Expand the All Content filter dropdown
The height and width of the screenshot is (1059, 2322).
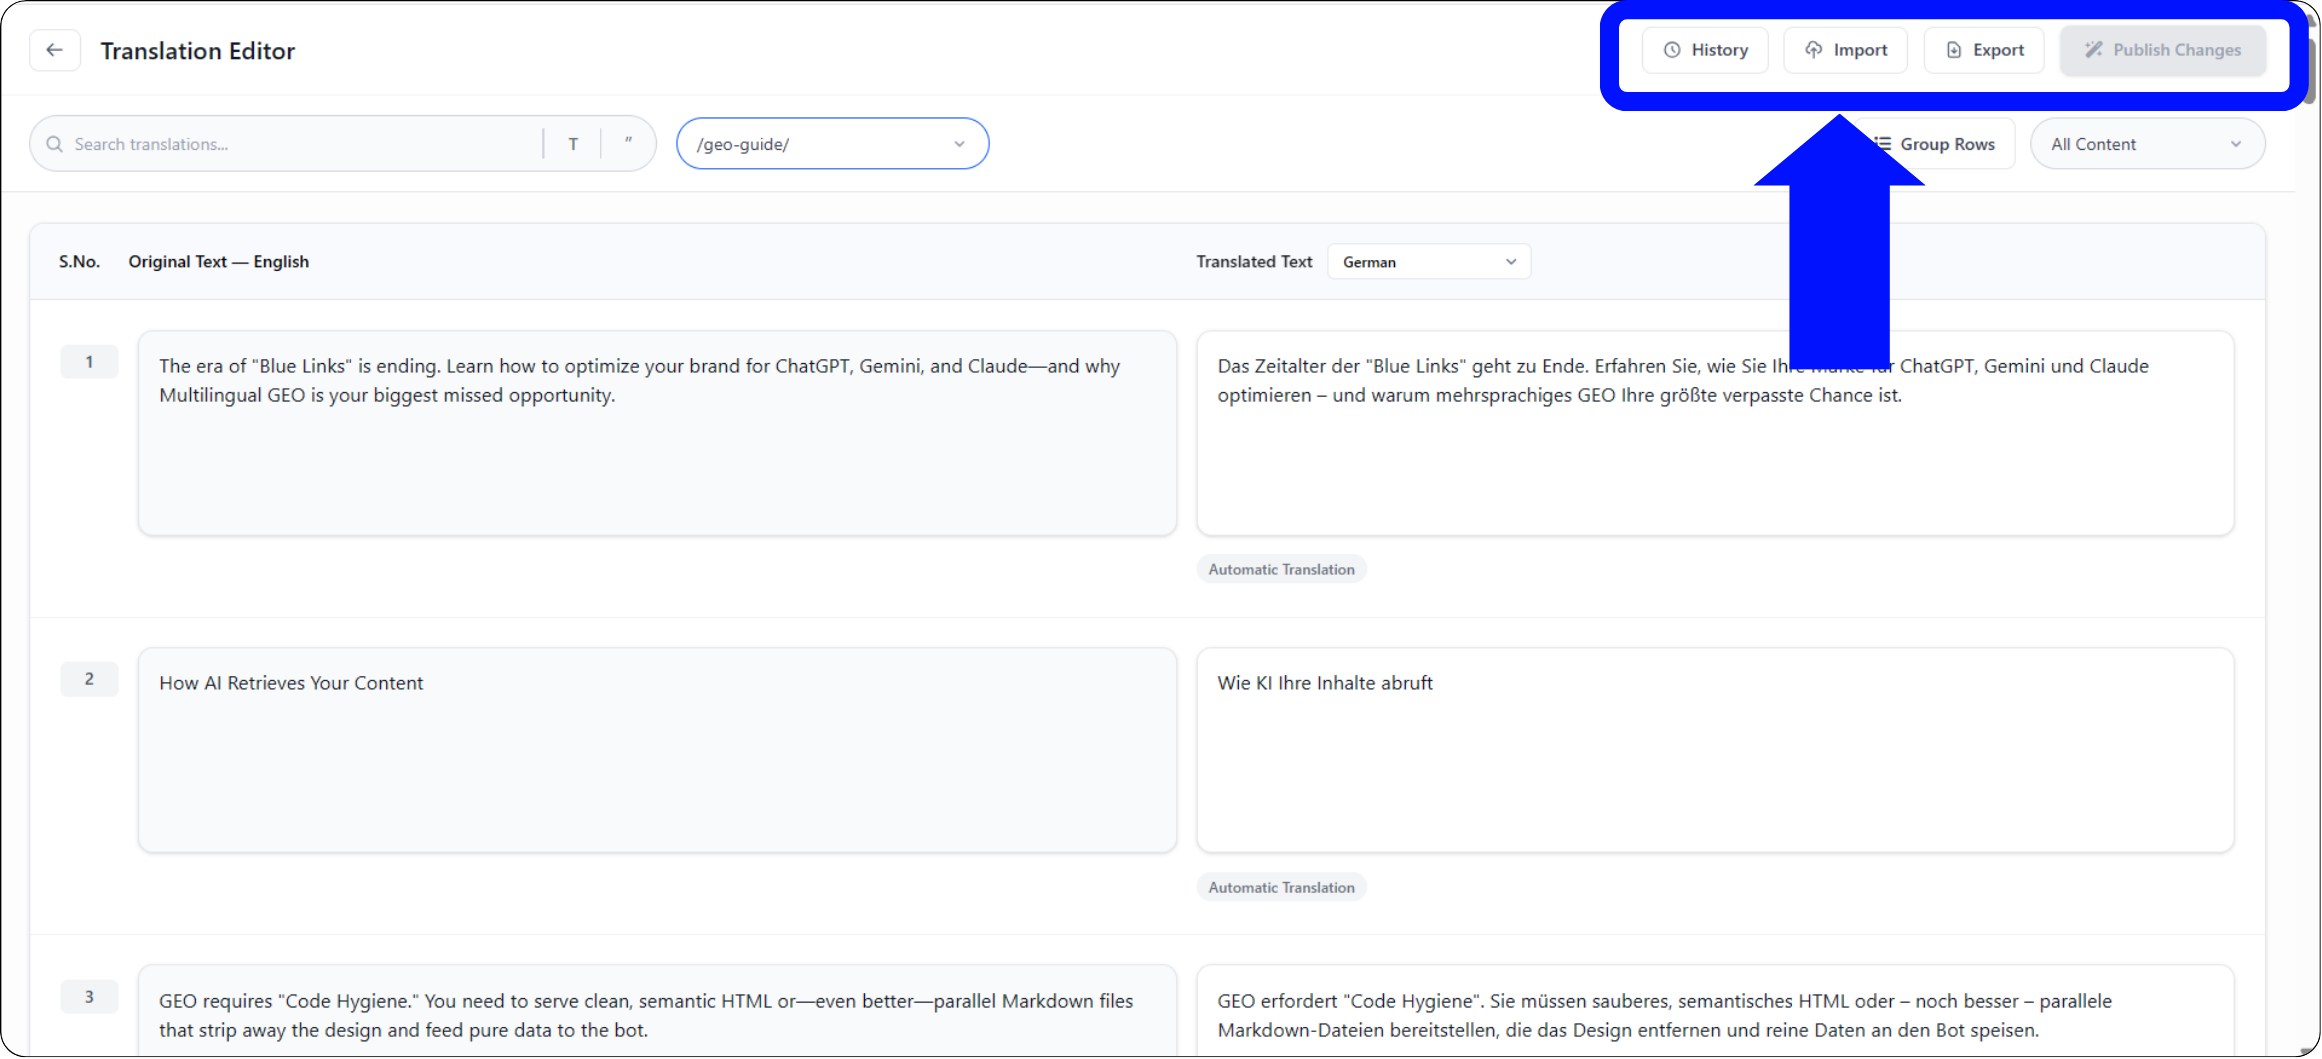[x=2147, y=144]
